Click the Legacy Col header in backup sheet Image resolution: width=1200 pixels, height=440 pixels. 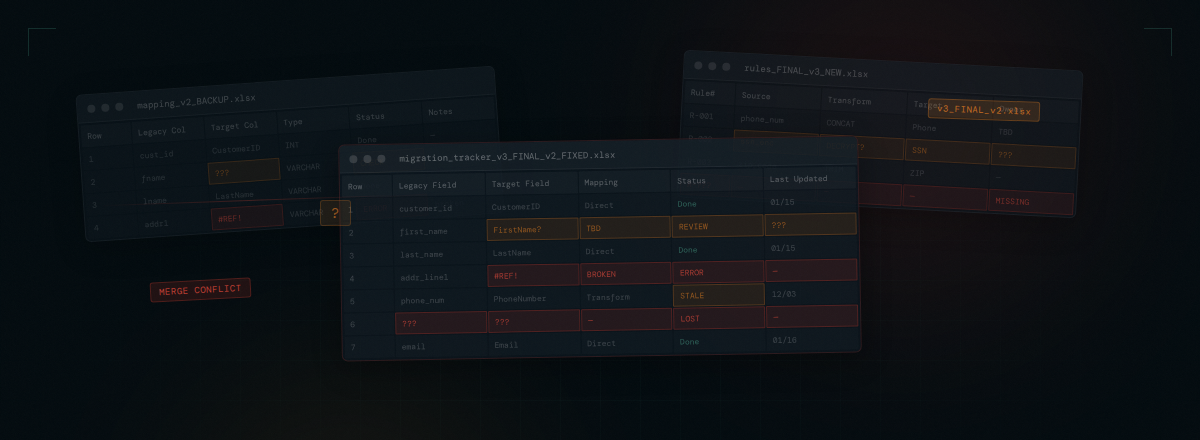tap(165, 130)
